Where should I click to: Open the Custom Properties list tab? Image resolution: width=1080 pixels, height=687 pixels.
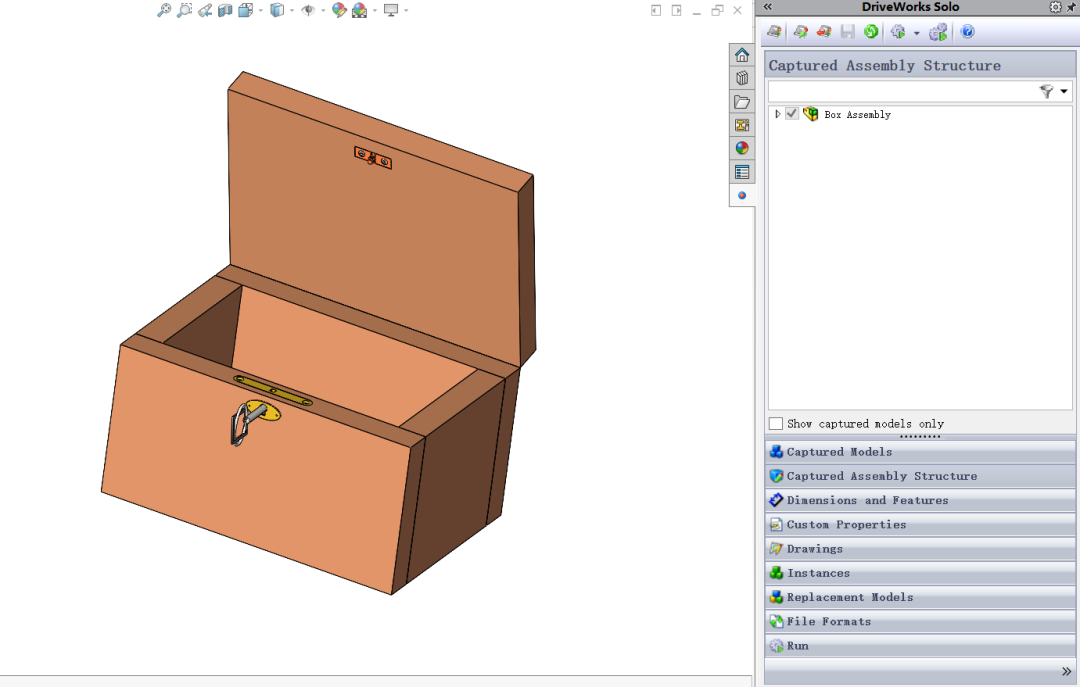coord(742,172)
